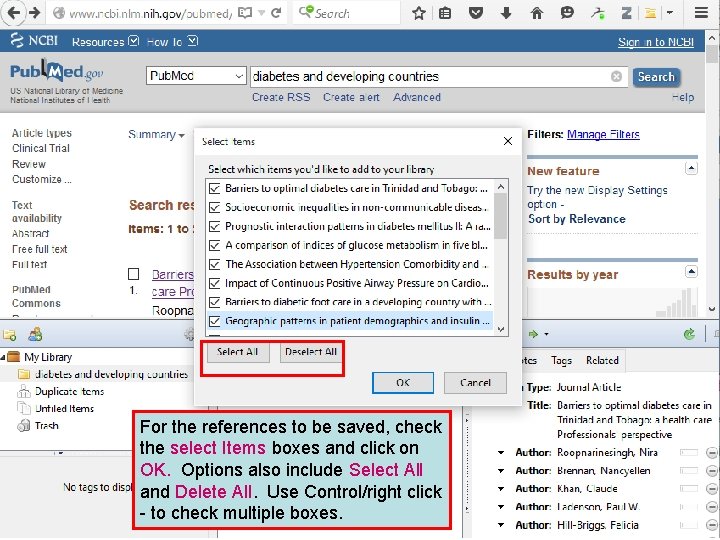Reload the PubMed page
The height and width of the screenshot is (540, 720).
coord(276,13)
